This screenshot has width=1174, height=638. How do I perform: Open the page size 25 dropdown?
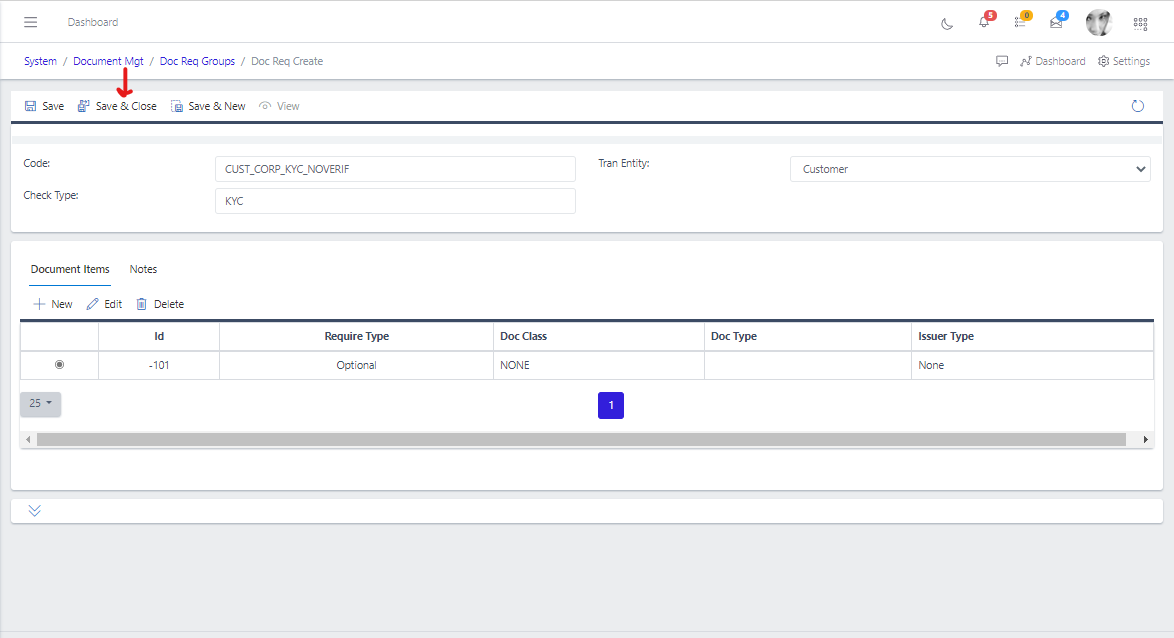40,404
